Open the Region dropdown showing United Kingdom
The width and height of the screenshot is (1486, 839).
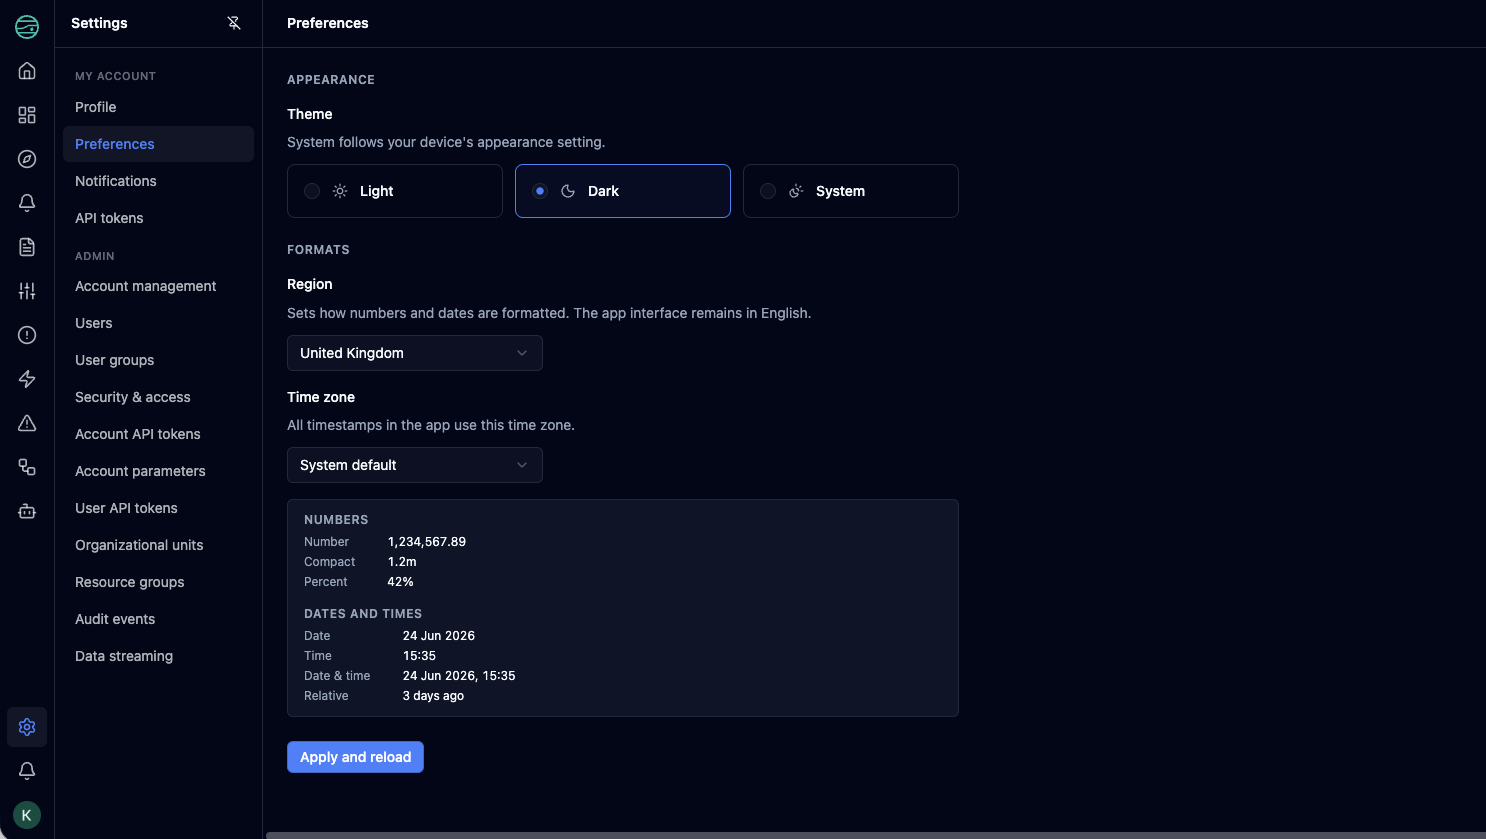pos(415,353)
